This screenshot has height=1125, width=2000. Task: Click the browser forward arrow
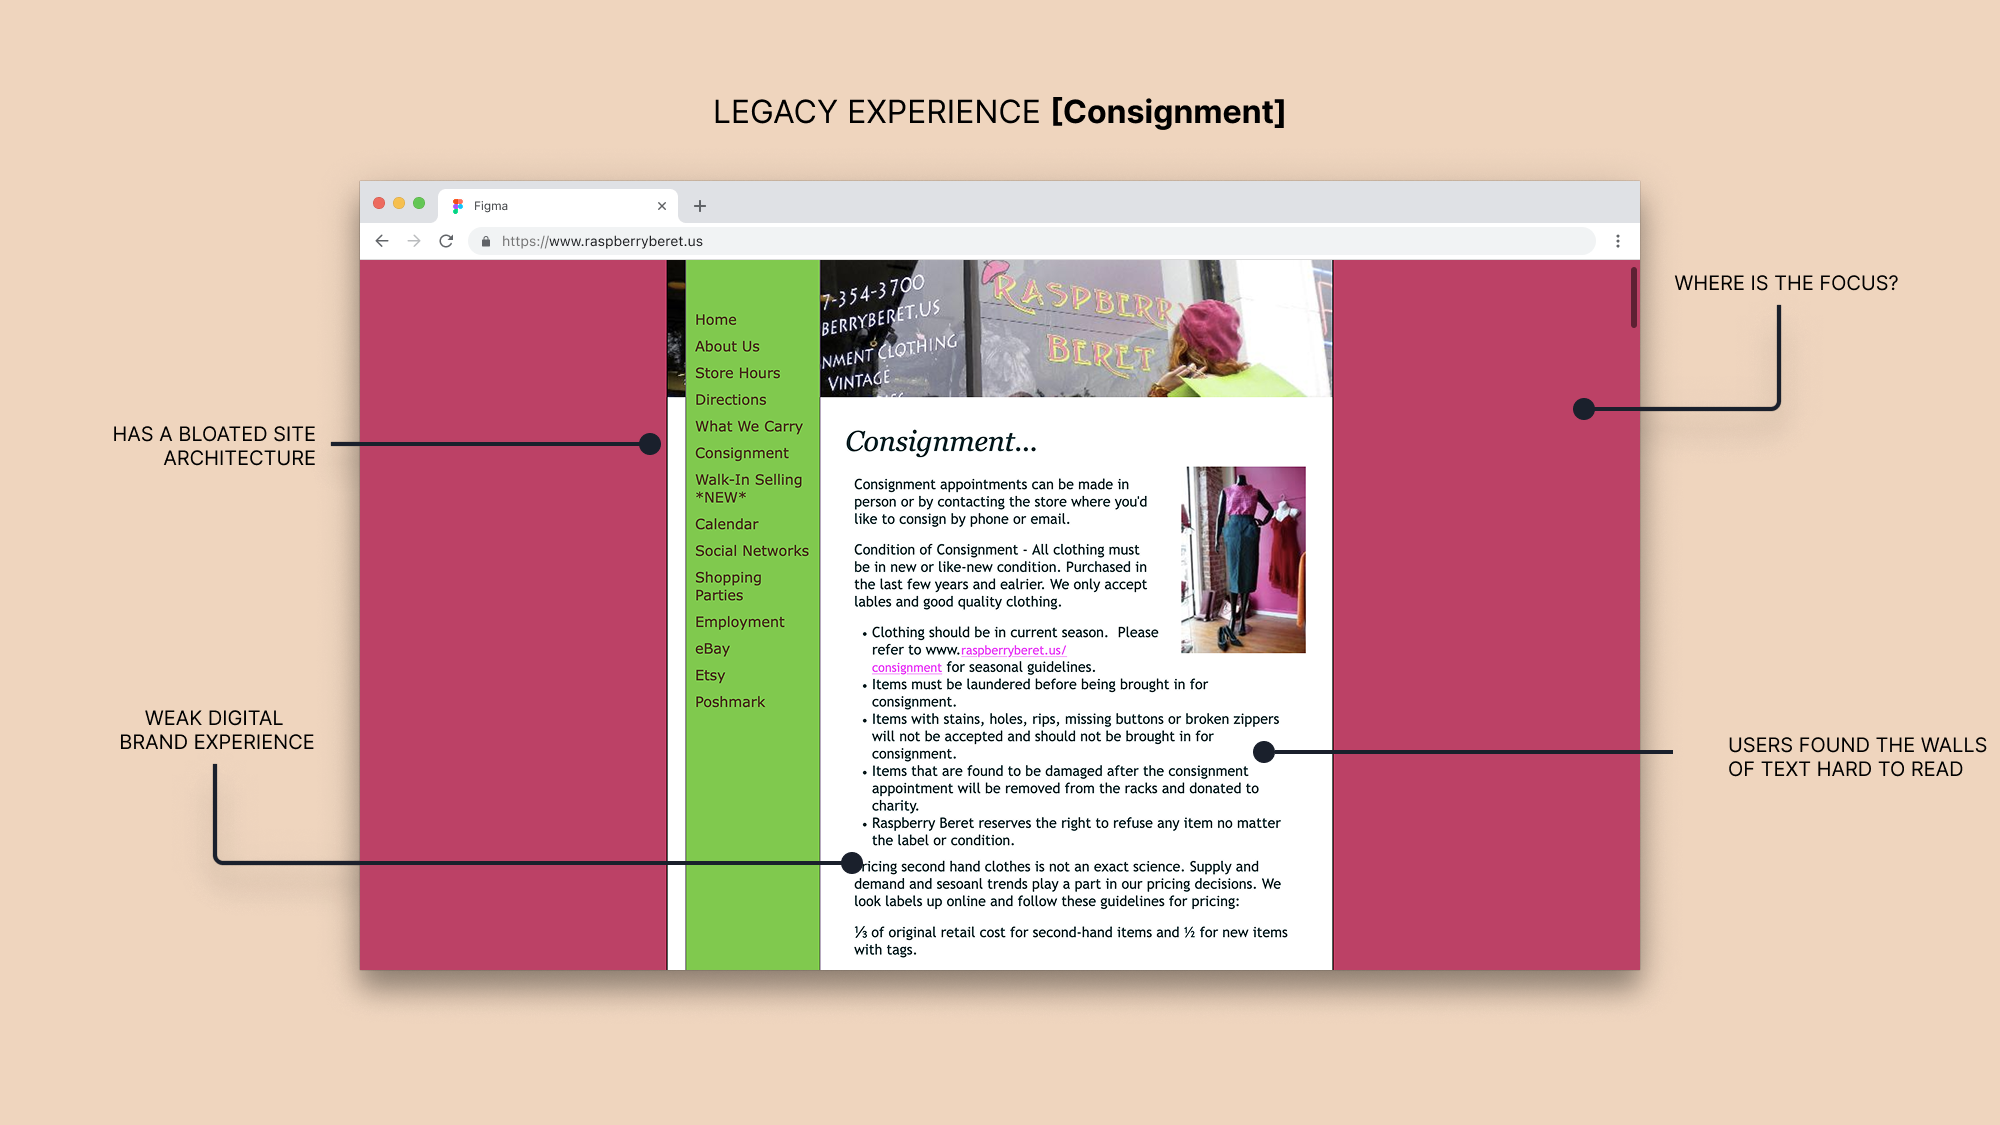(x=414, y=241)
